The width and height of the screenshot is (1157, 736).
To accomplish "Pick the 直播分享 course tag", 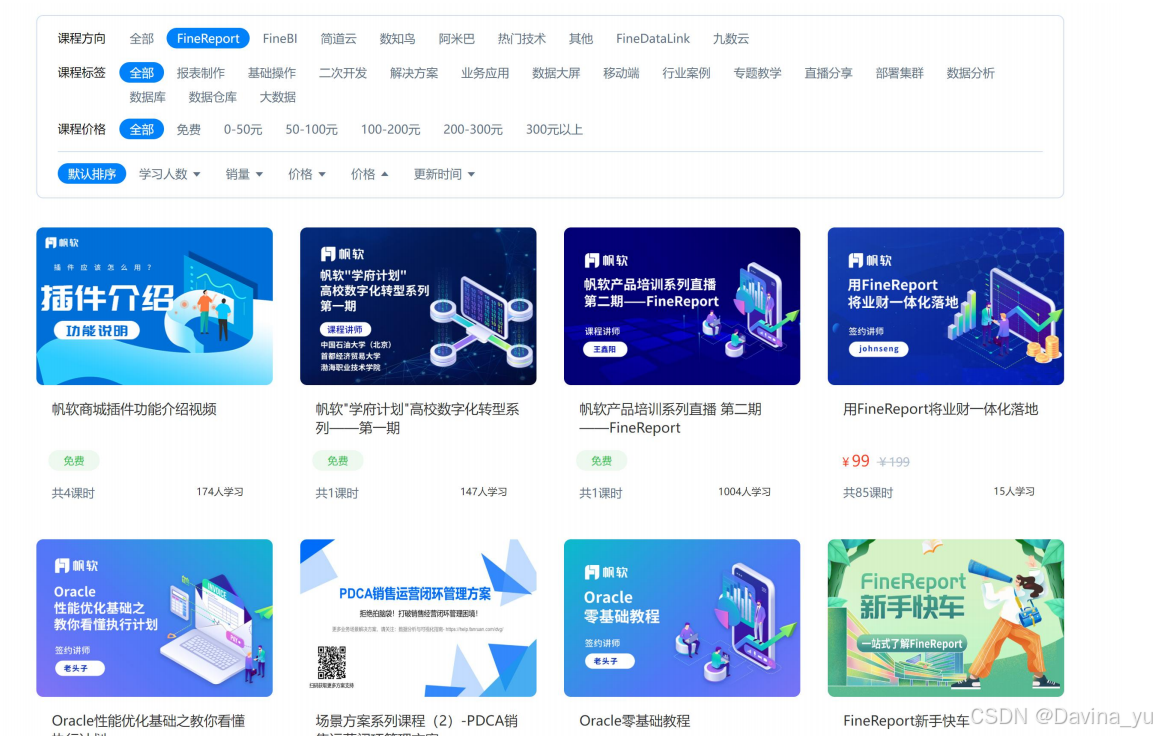I will [828, 73].
